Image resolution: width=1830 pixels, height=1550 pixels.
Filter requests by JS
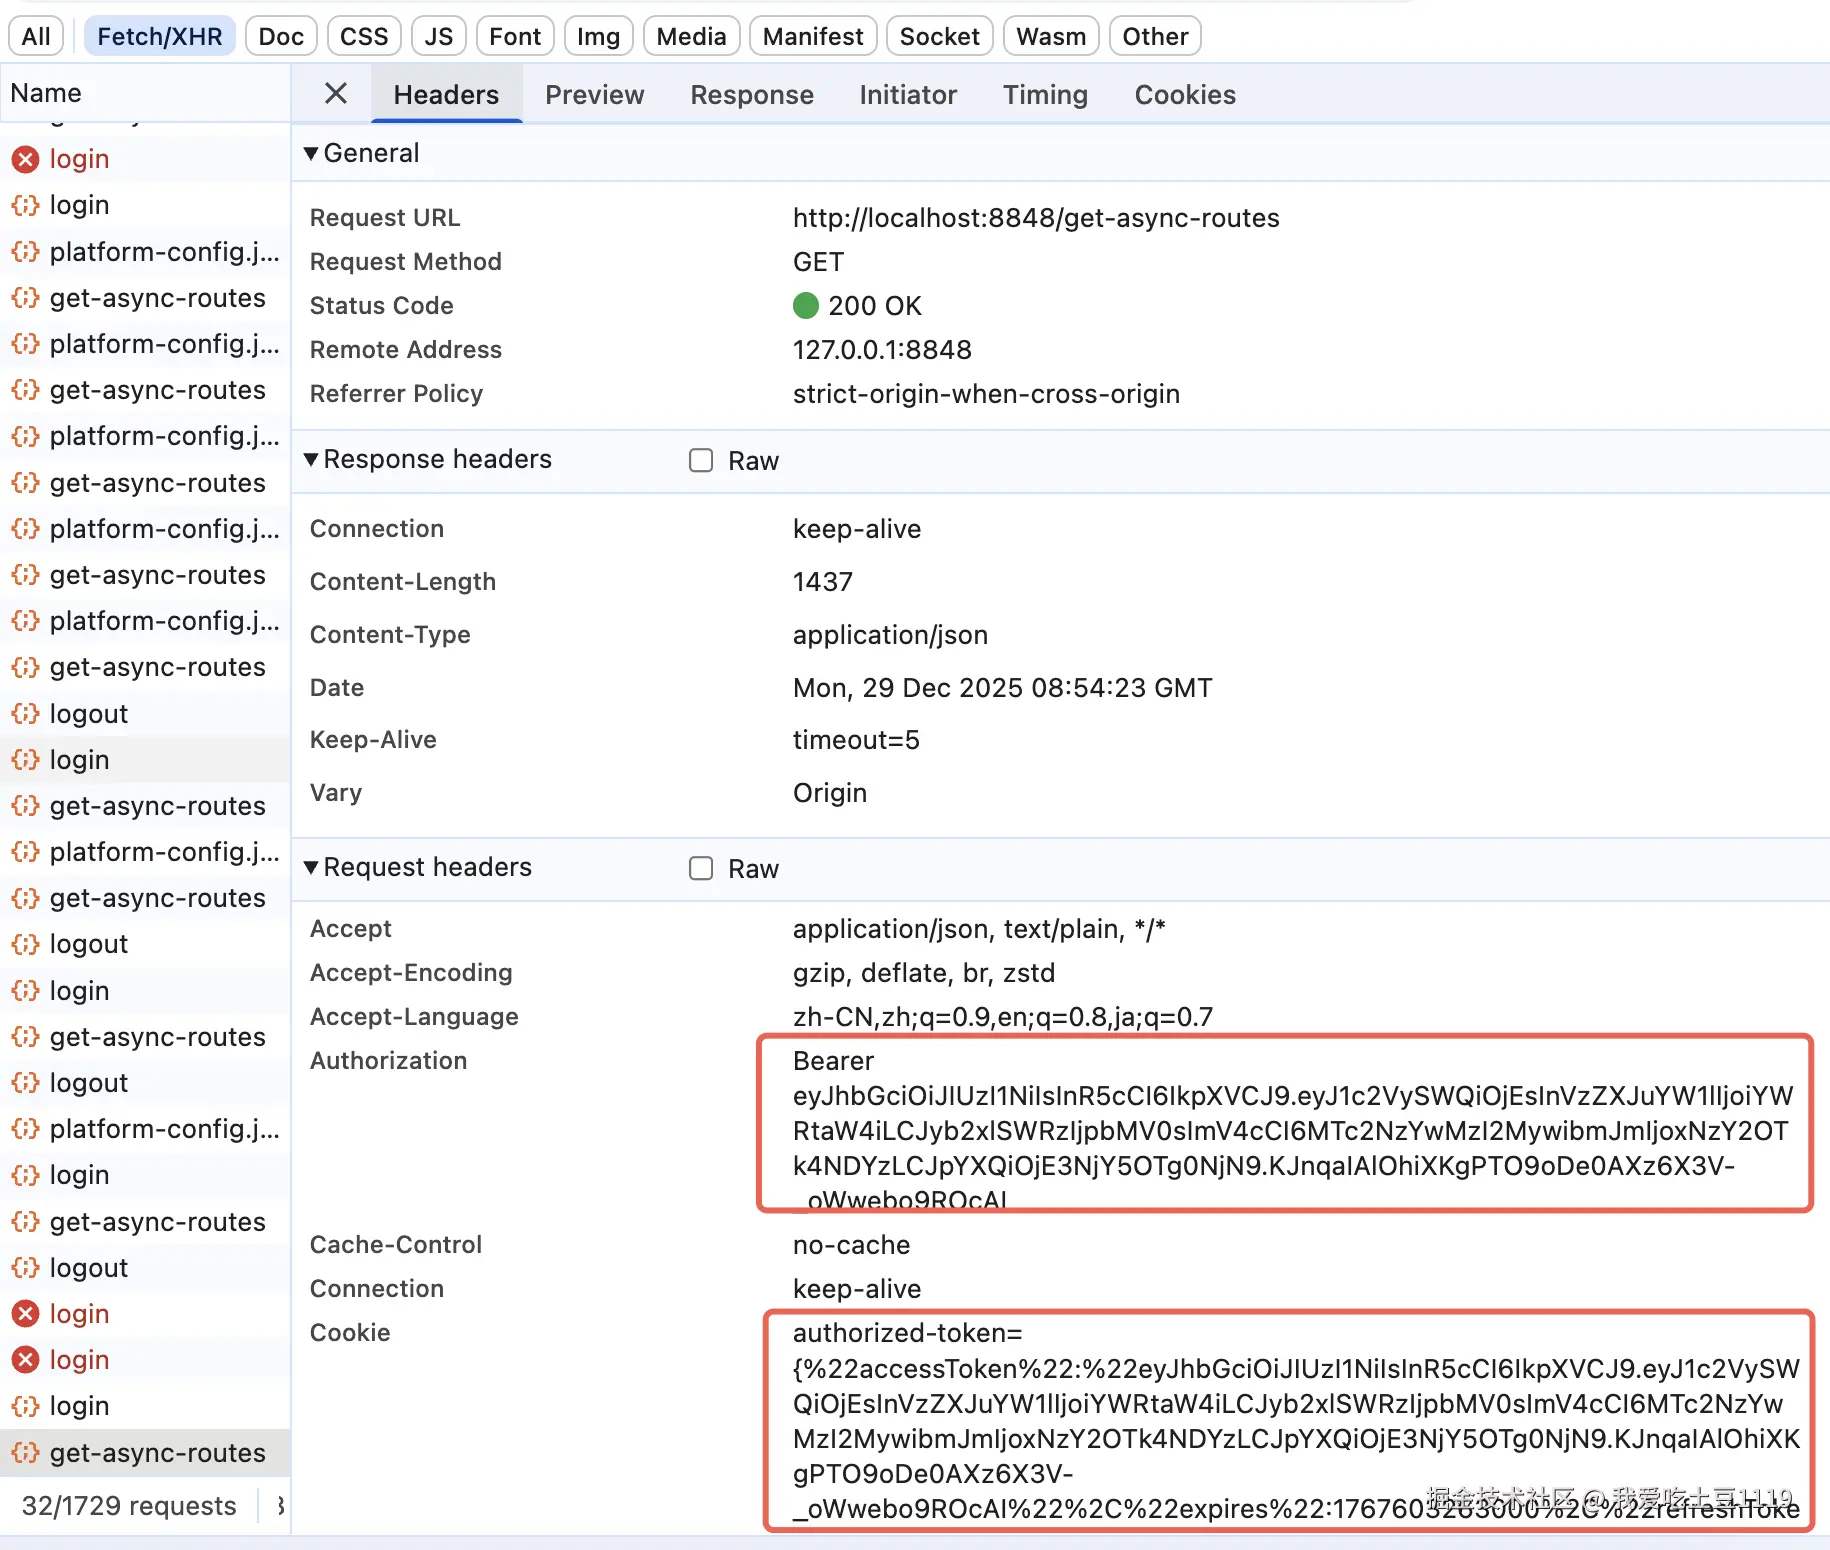[x=439, y=36]
